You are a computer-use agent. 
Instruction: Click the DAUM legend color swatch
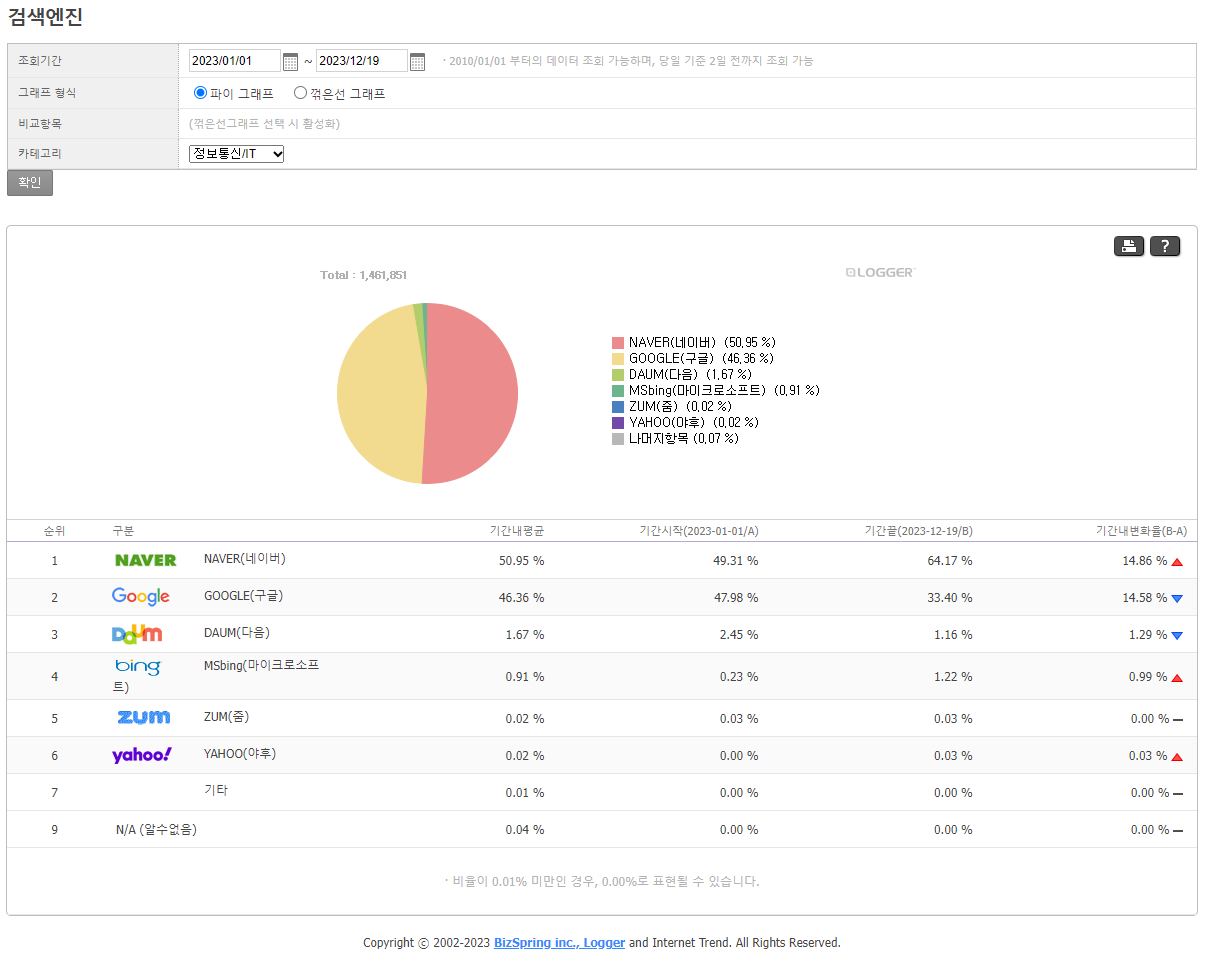click(618, 375)
